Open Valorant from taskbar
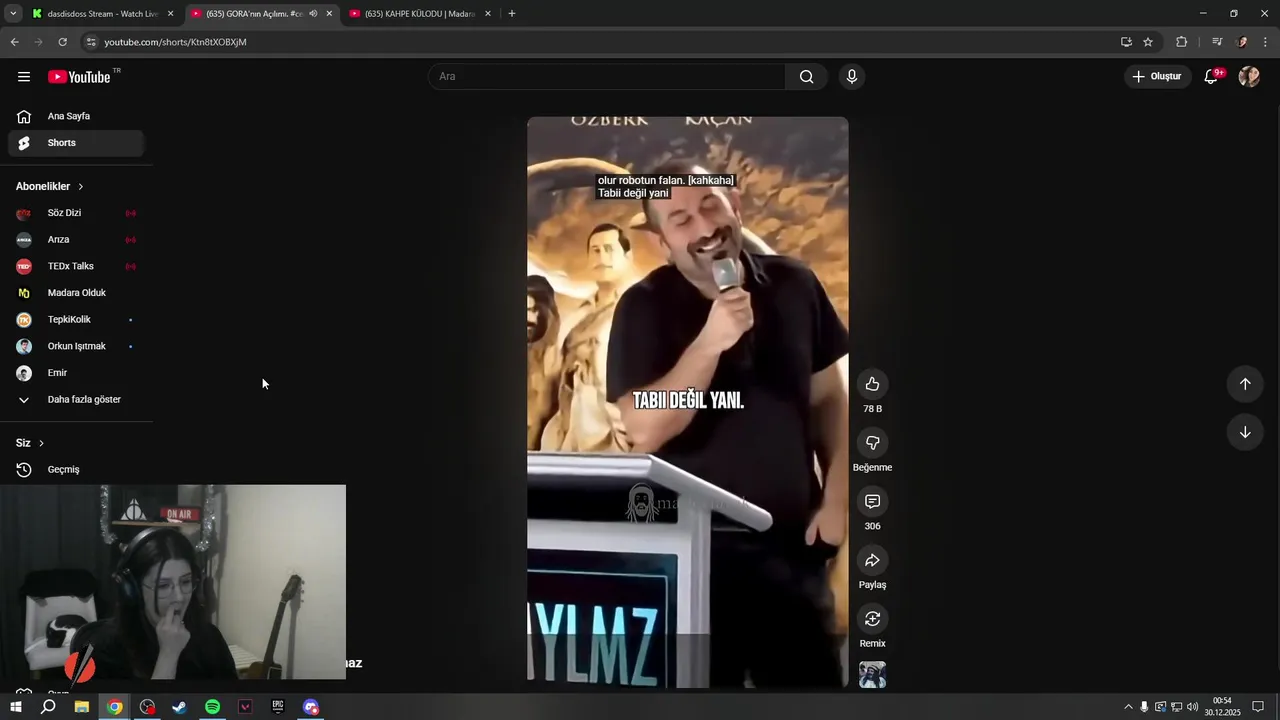This screenshot has width=1280, height=720. click(245, 707)
